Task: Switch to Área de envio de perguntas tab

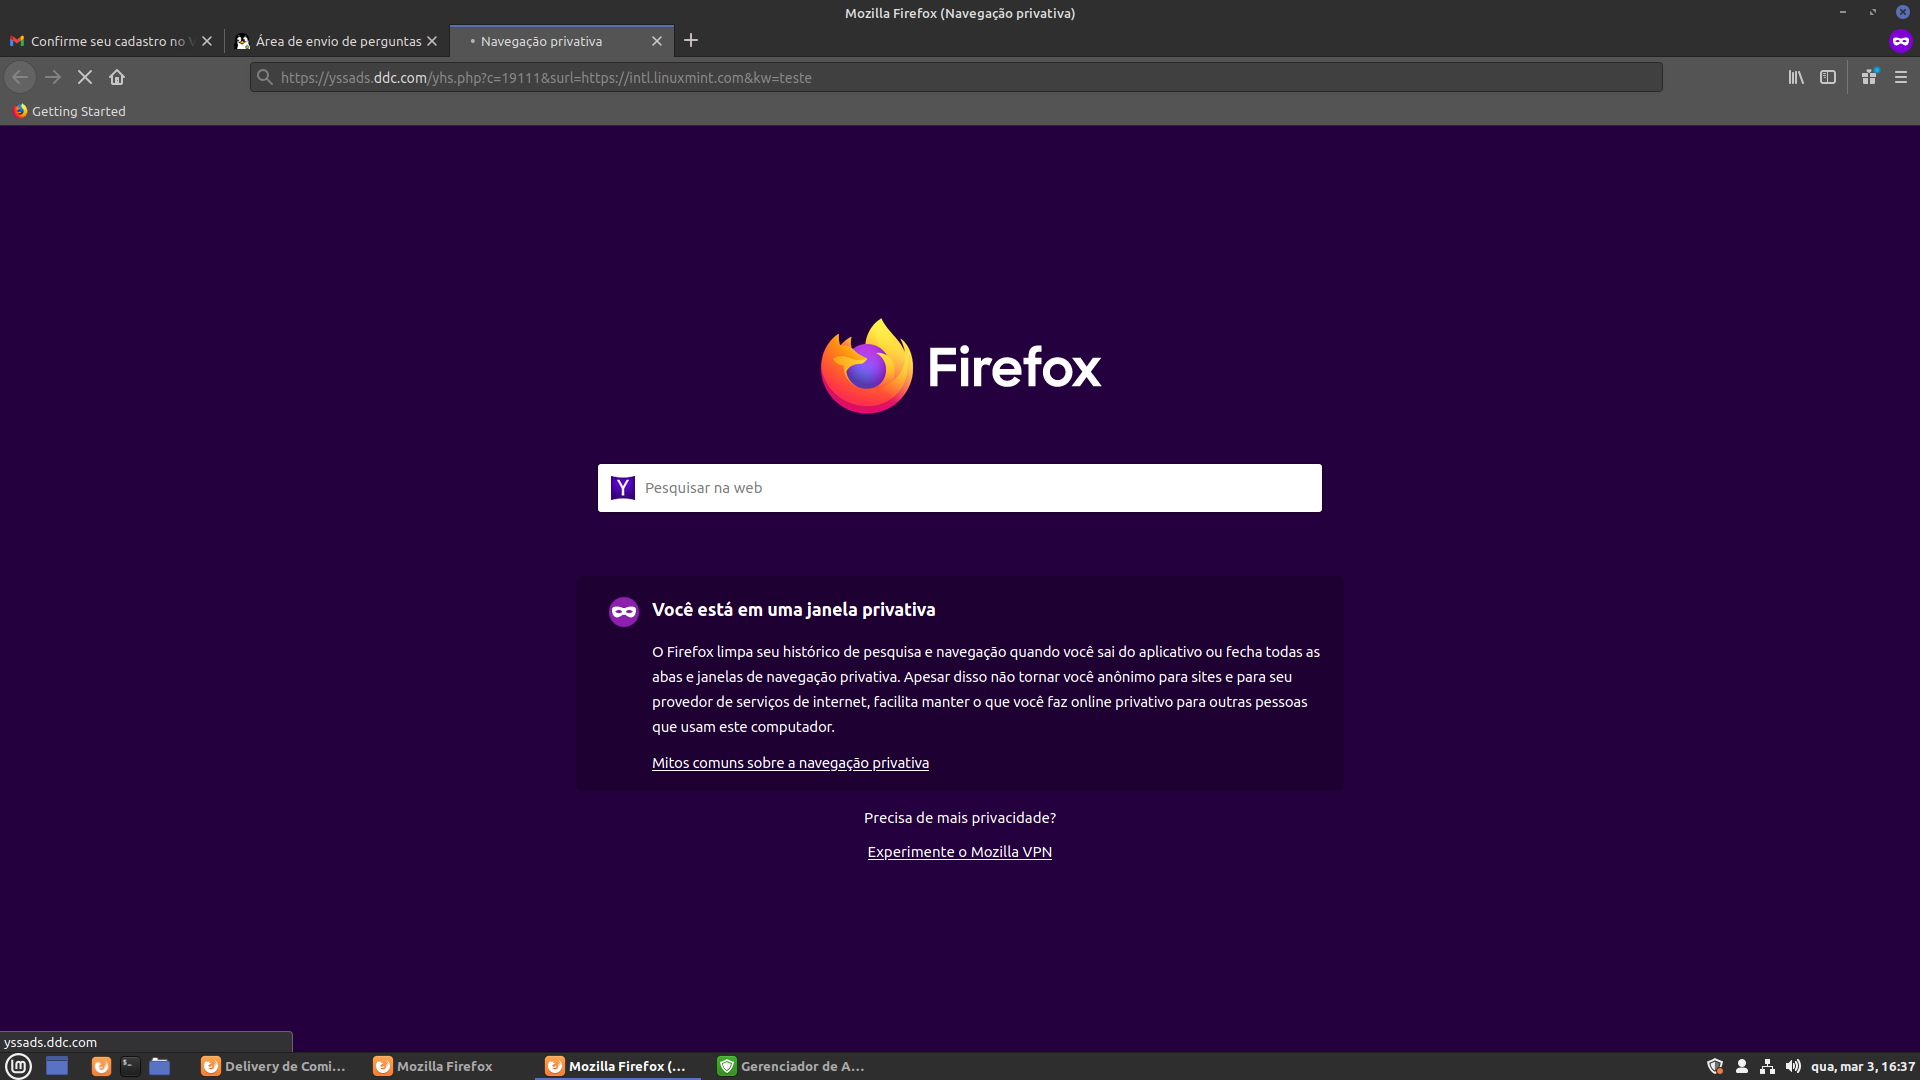Action: pyautogui.click(x=337, y=41)
